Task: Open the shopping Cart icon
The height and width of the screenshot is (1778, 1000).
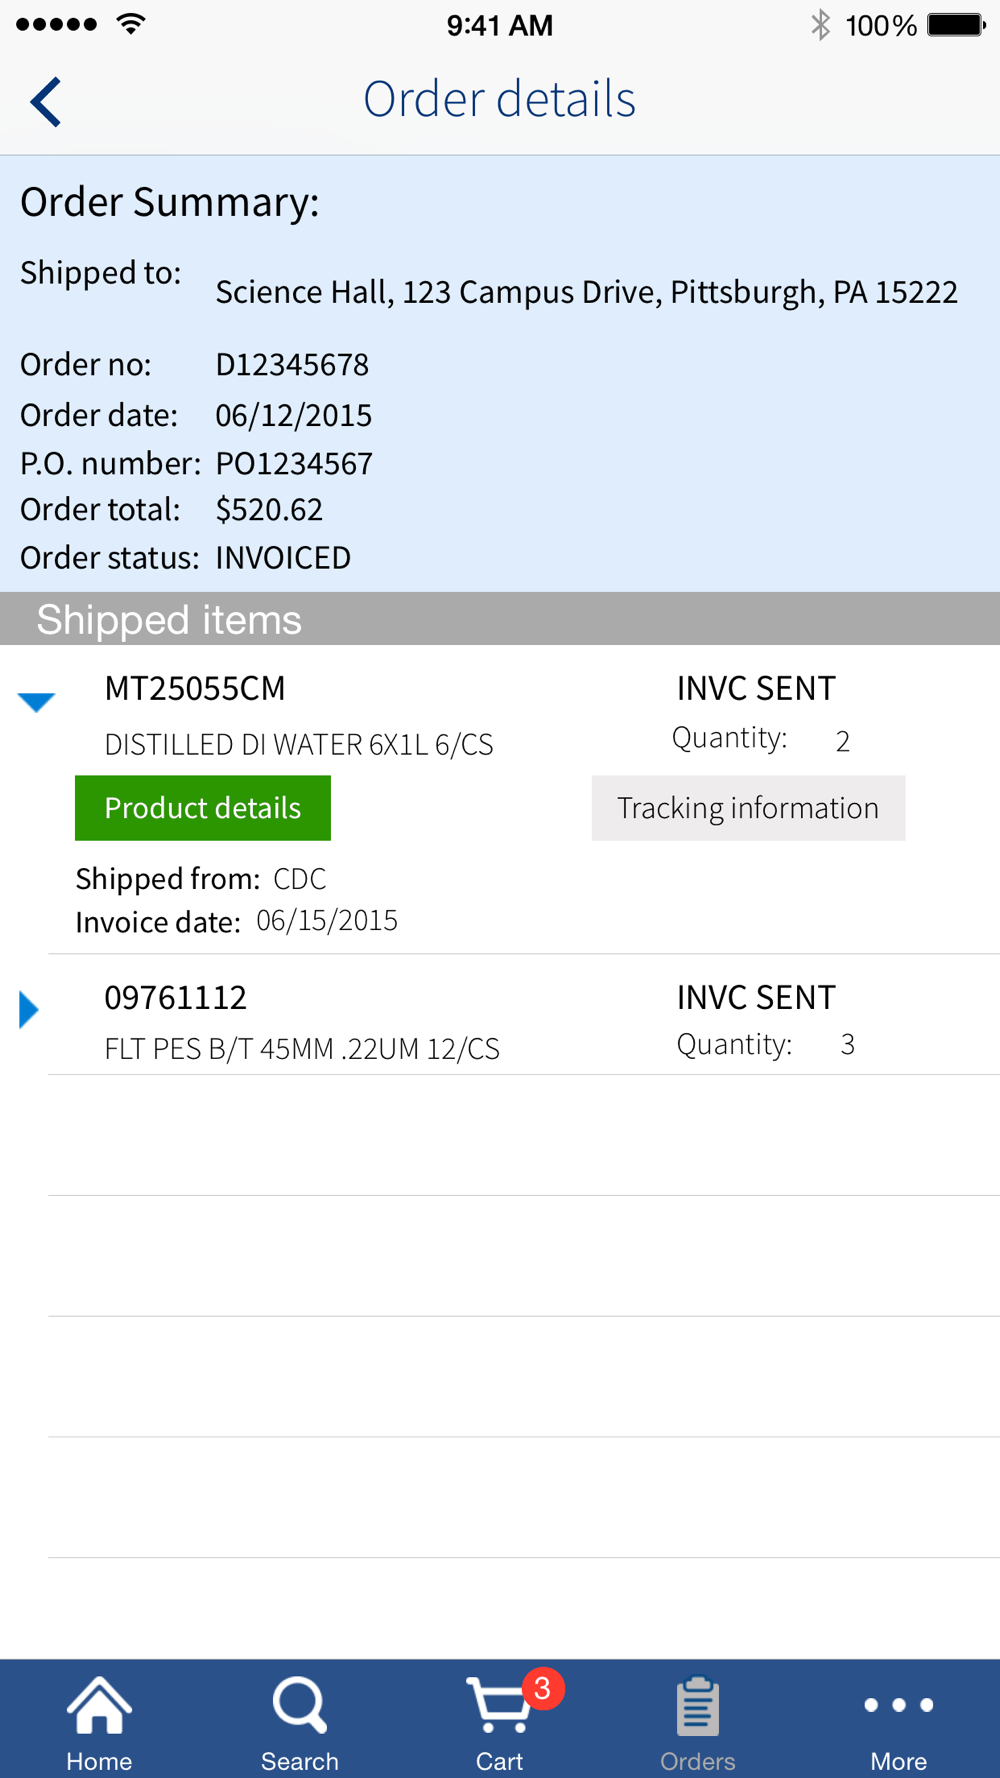Action: 497,1706
